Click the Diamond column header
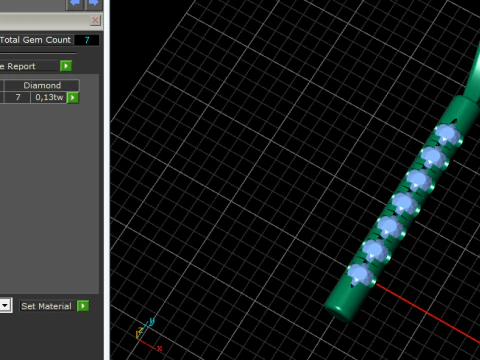480x360 pixels. coord(42,85)
